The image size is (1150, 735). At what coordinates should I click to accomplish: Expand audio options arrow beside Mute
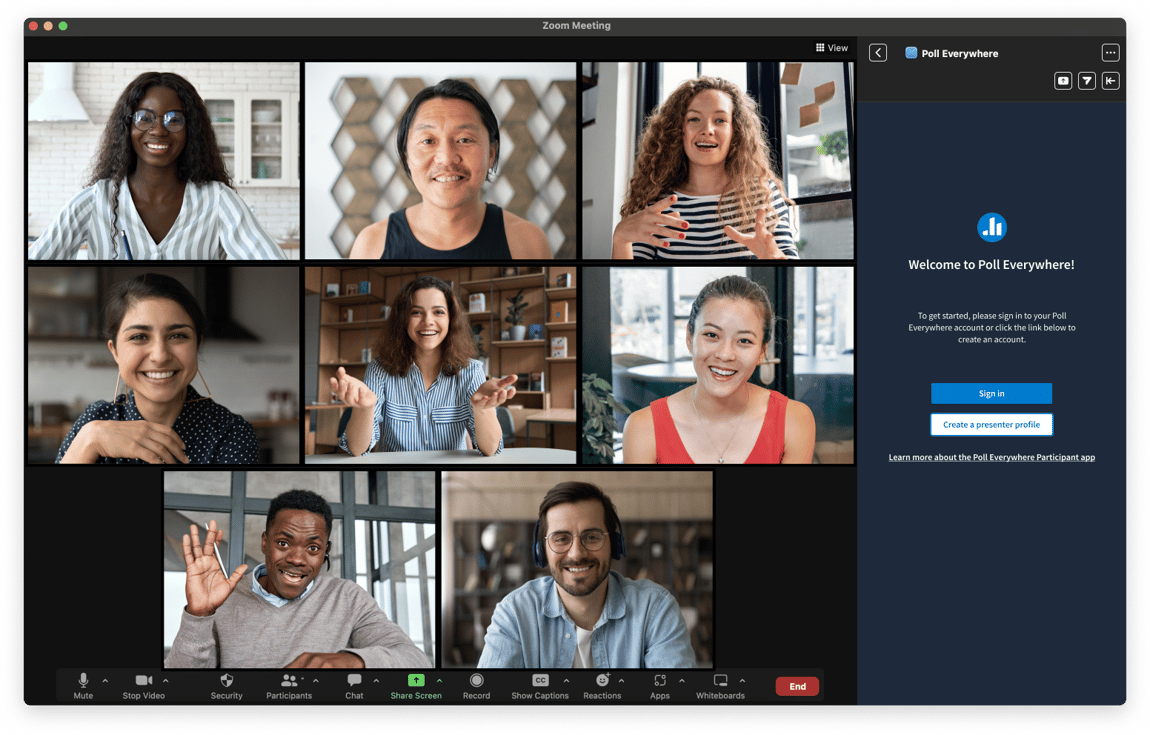point(105,681)
